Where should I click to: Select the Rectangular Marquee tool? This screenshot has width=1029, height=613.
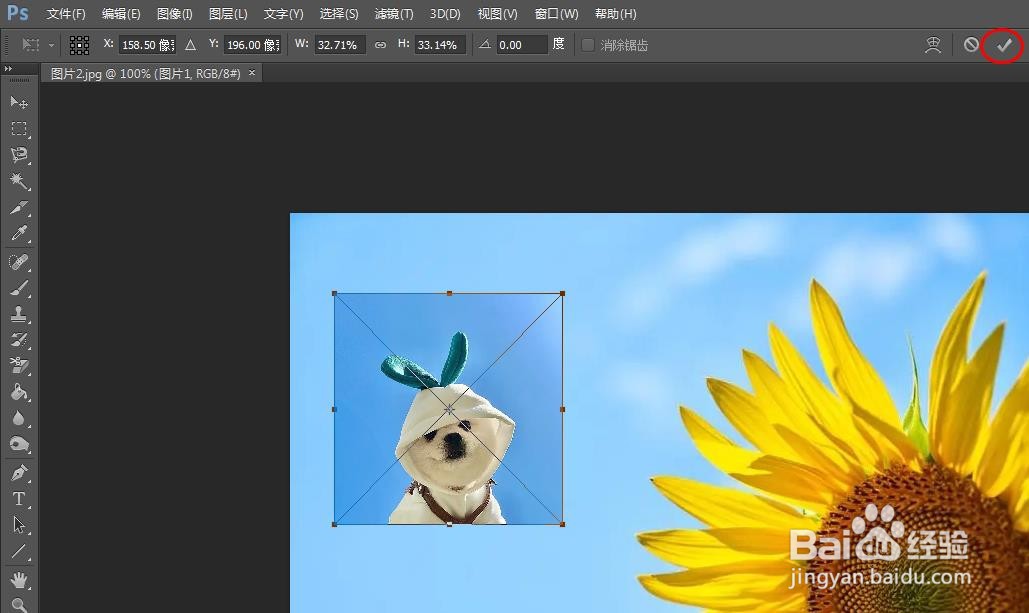click(x=18, y=129)
